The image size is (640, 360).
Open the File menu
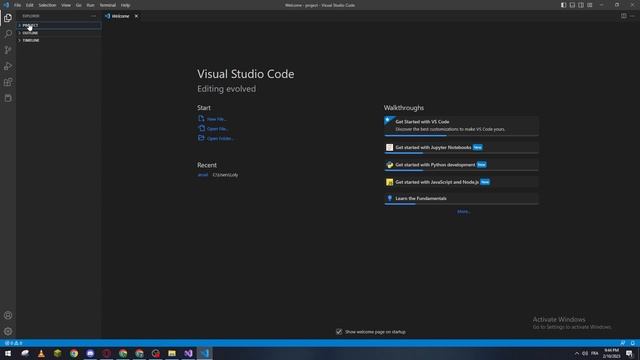pos(18,5)
